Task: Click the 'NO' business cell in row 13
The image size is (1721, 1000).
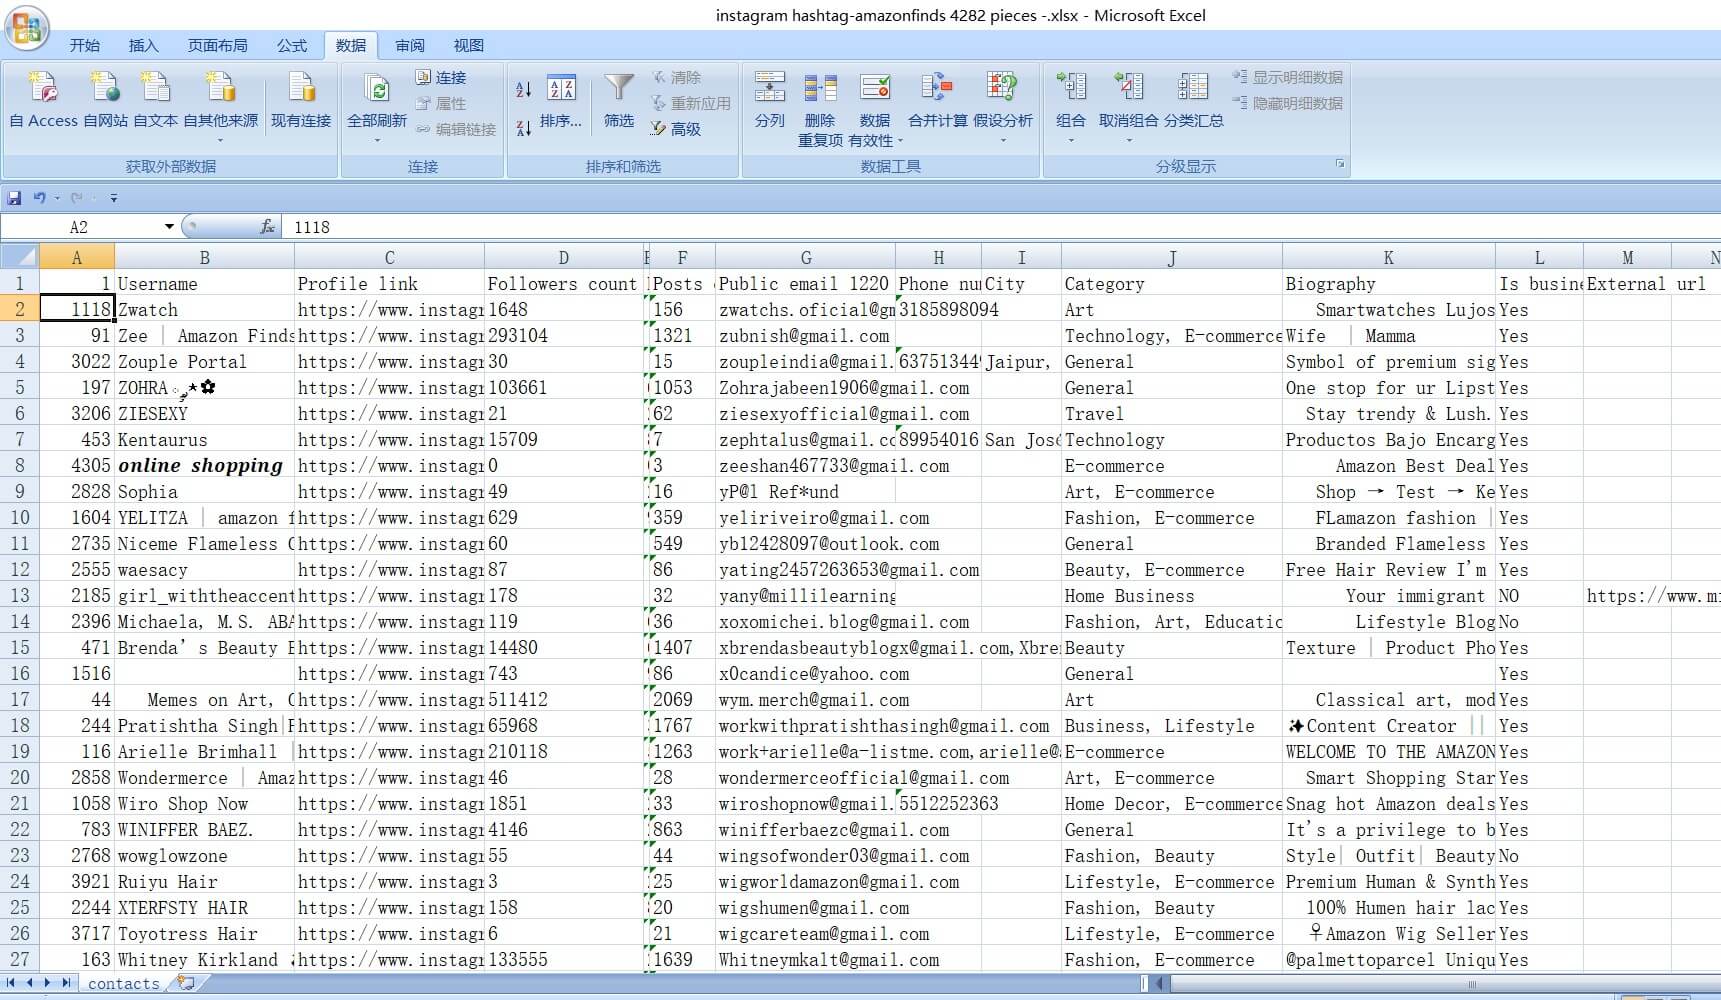Action: point(1539,596)
